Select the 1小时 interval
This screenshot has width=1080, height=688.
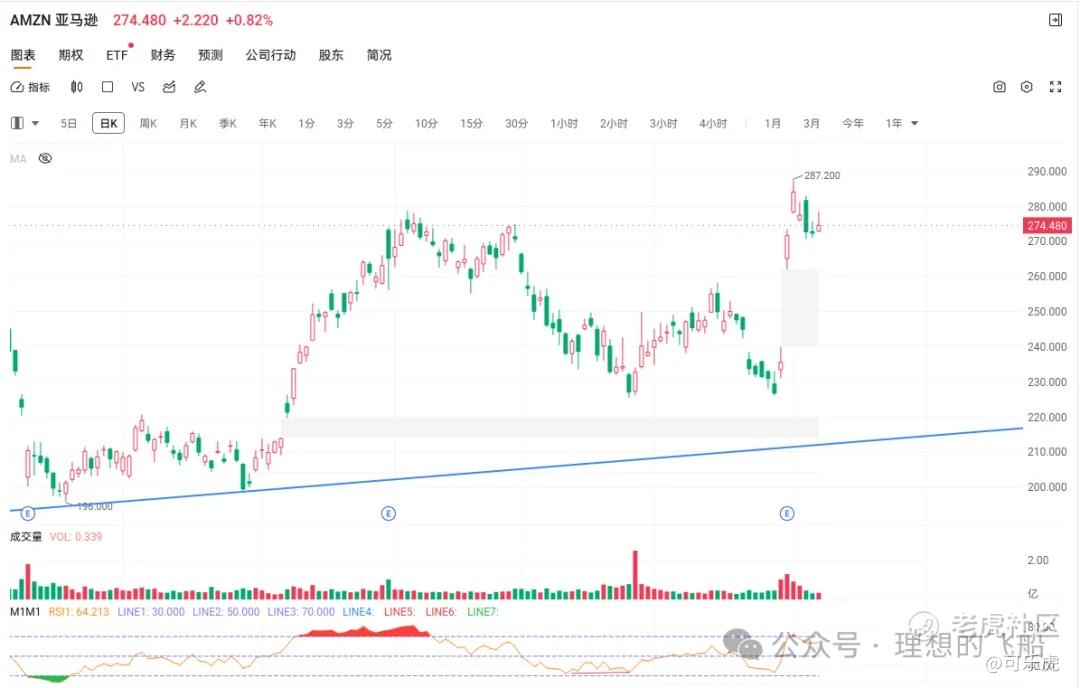tap(564, 123)
